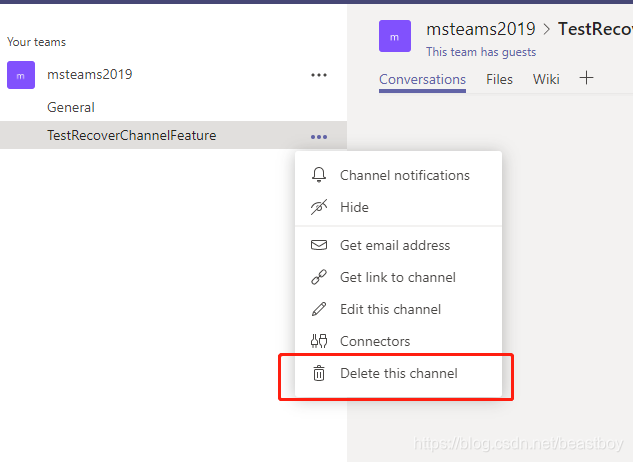633x462 pixels.
Task: Choose Get link to channel
Action: tap(398, 277)
